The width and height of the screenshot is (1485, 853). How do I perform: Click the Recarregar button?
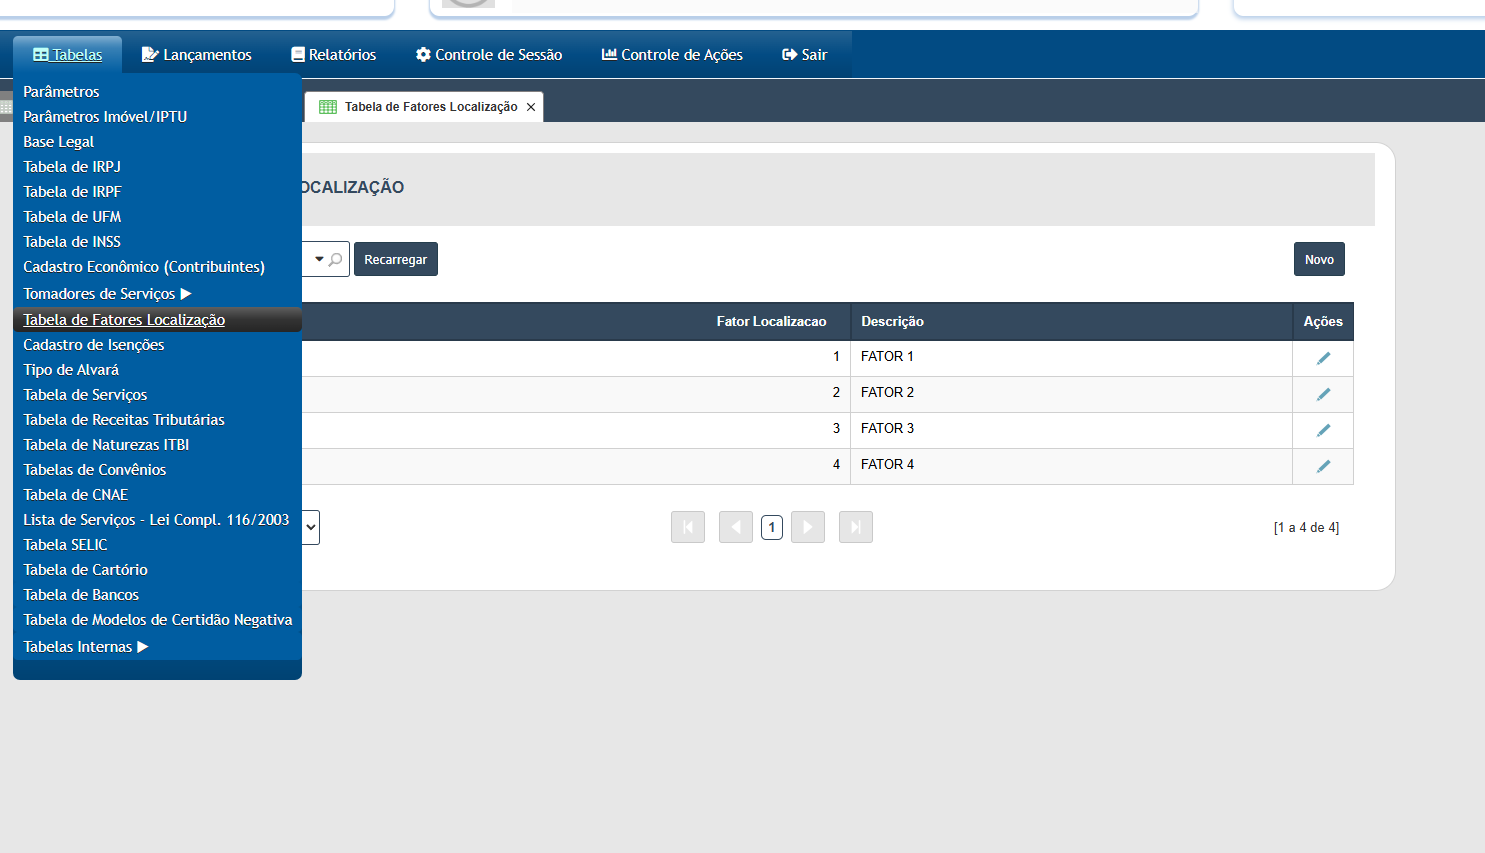[x=396, y=259]
